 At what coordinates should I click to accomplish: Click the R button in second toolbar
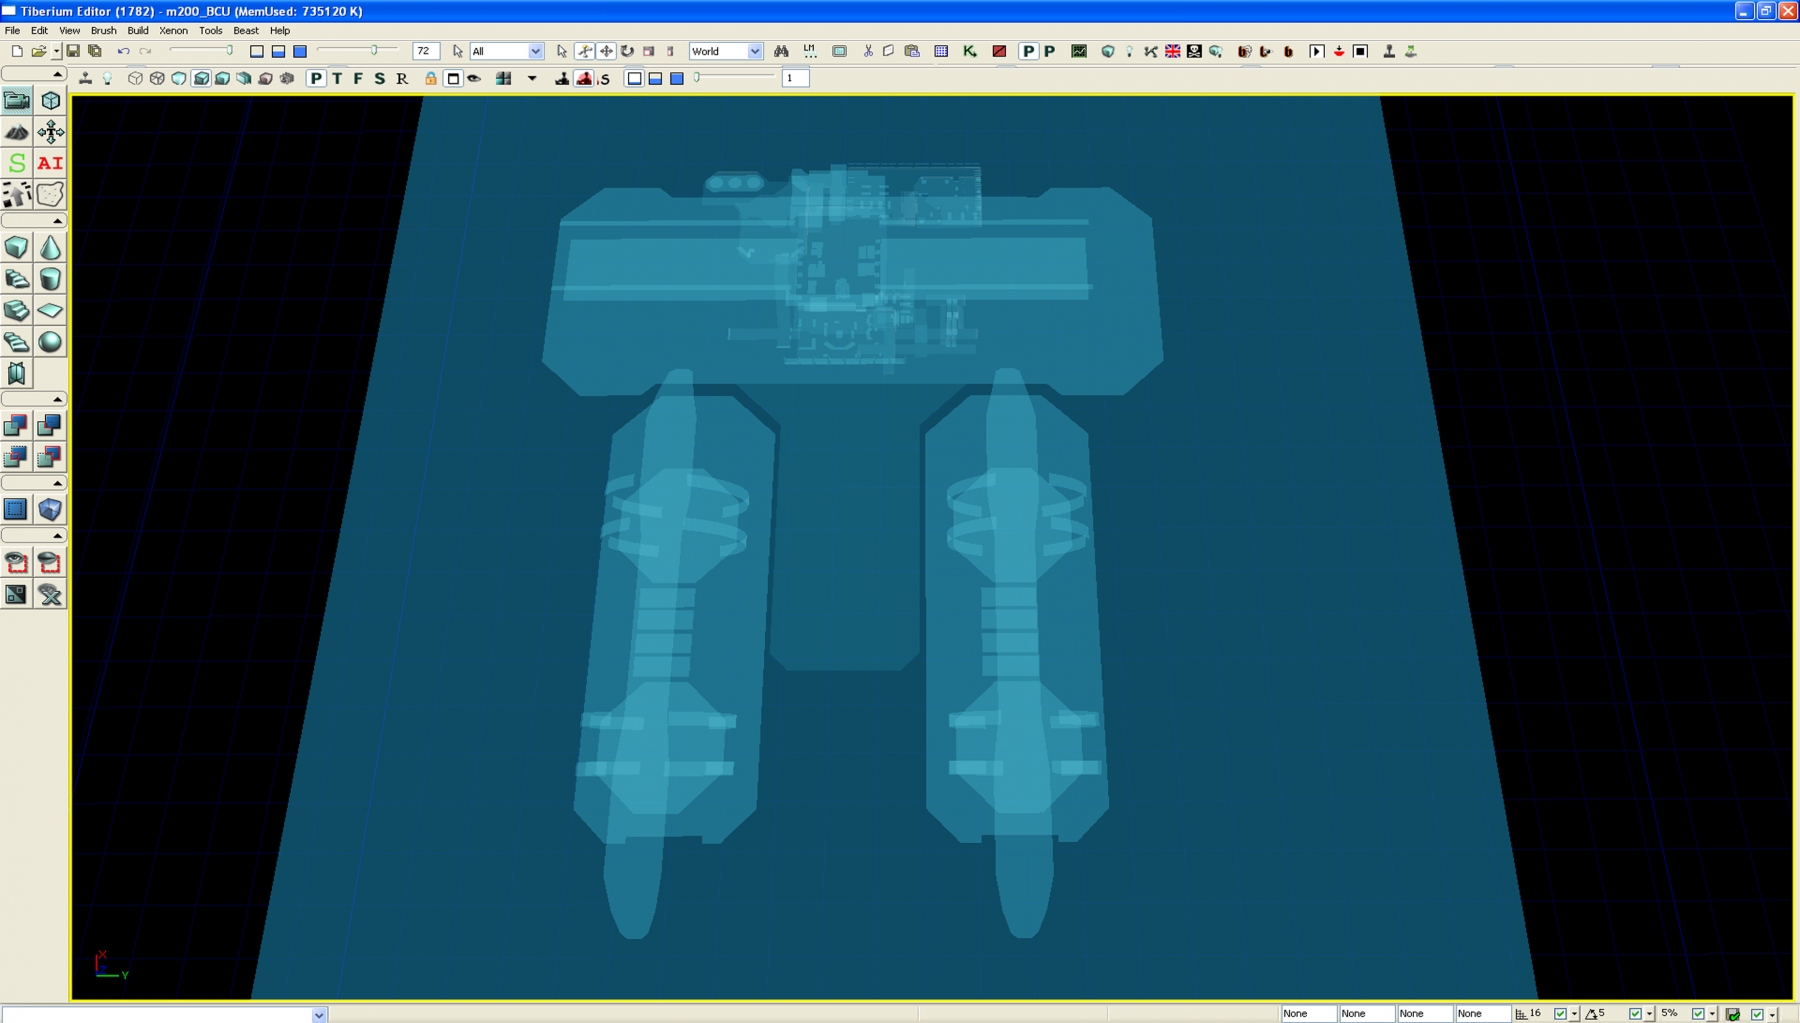pos(402,78)
